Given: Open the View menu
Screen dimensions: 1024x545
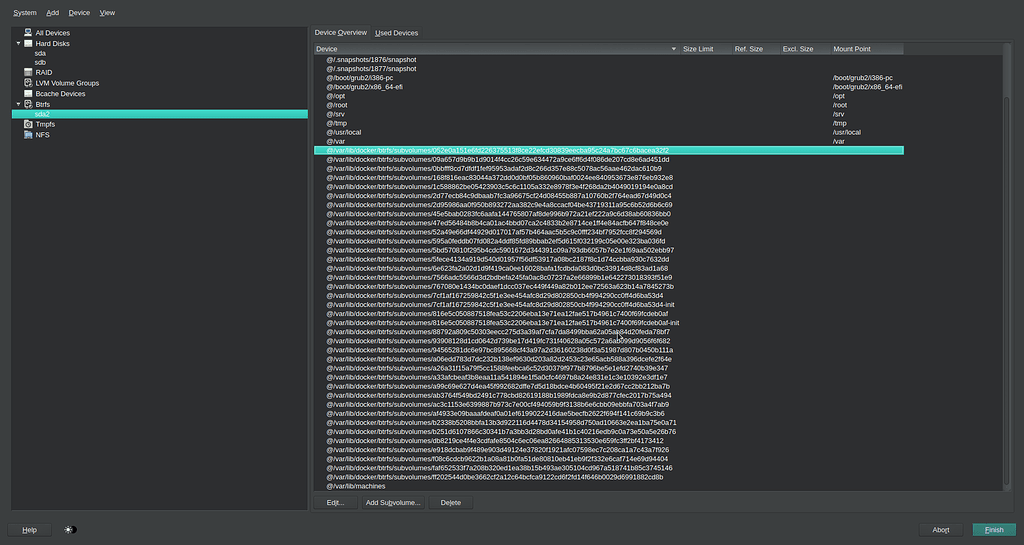Looking at the screenshot, I should pyautogui.click(x=107, y=13).
